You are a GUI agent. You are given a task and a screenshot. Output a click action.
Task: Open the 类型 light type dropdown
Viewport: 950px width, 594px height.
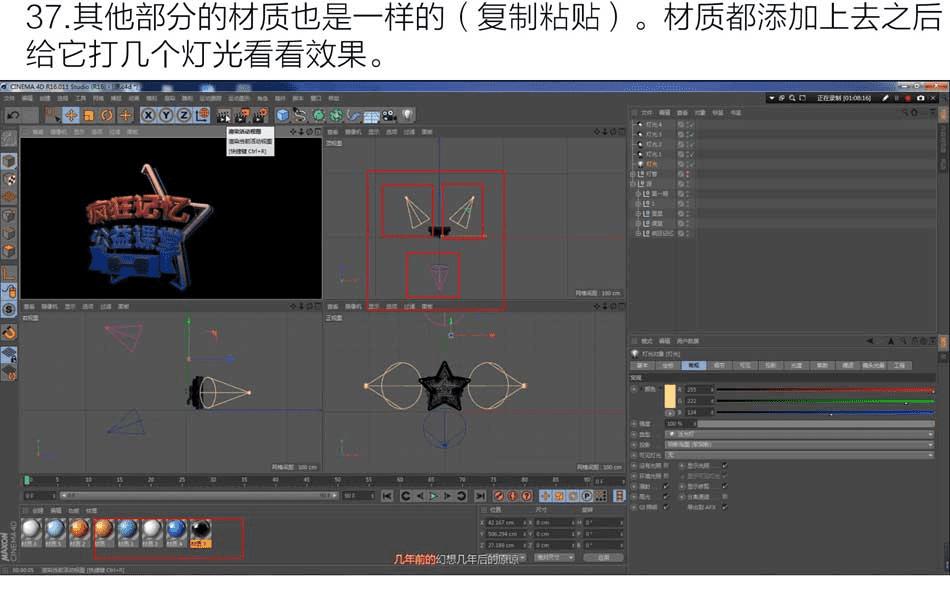[x=799, y=434]
